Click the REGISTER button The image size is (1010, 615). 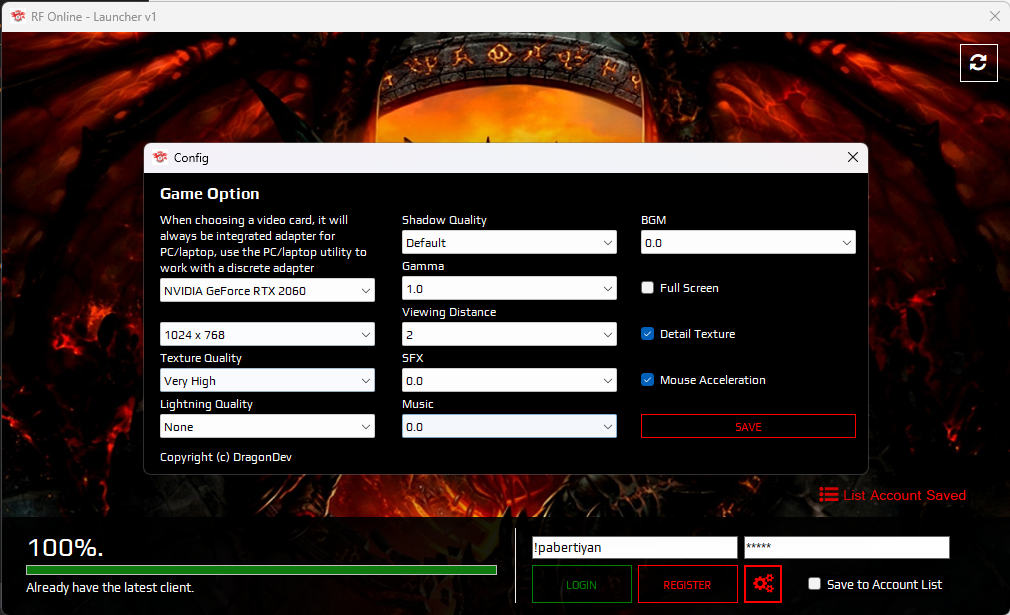(687, 584)
